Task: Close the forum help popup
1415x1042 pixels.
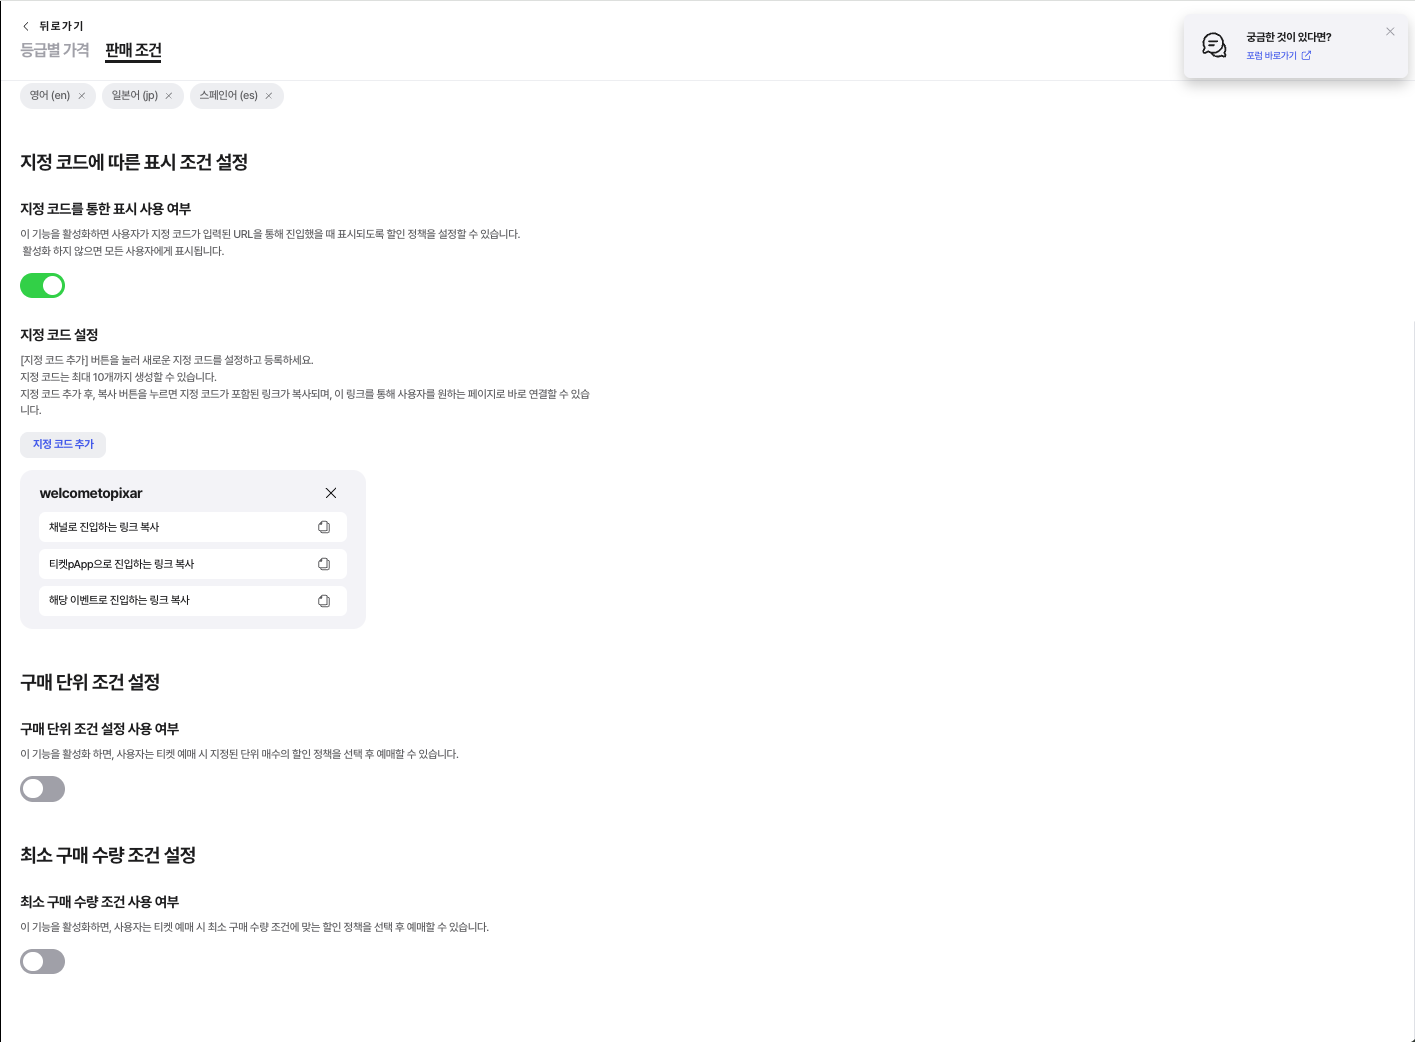Action: click(x=1390, y=32)
